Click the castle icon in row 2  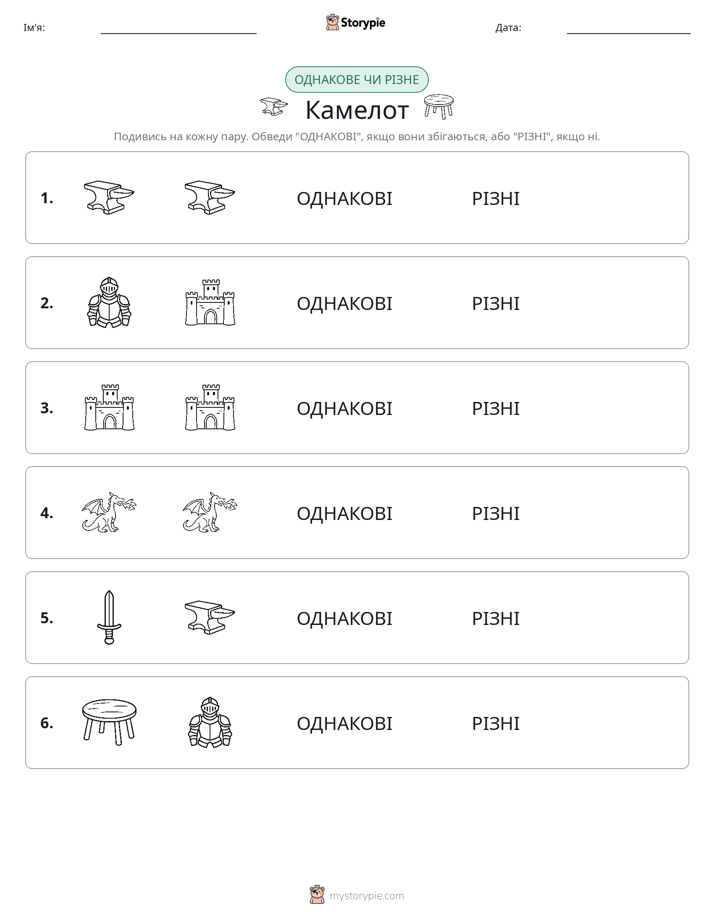(x=210, y=302)
